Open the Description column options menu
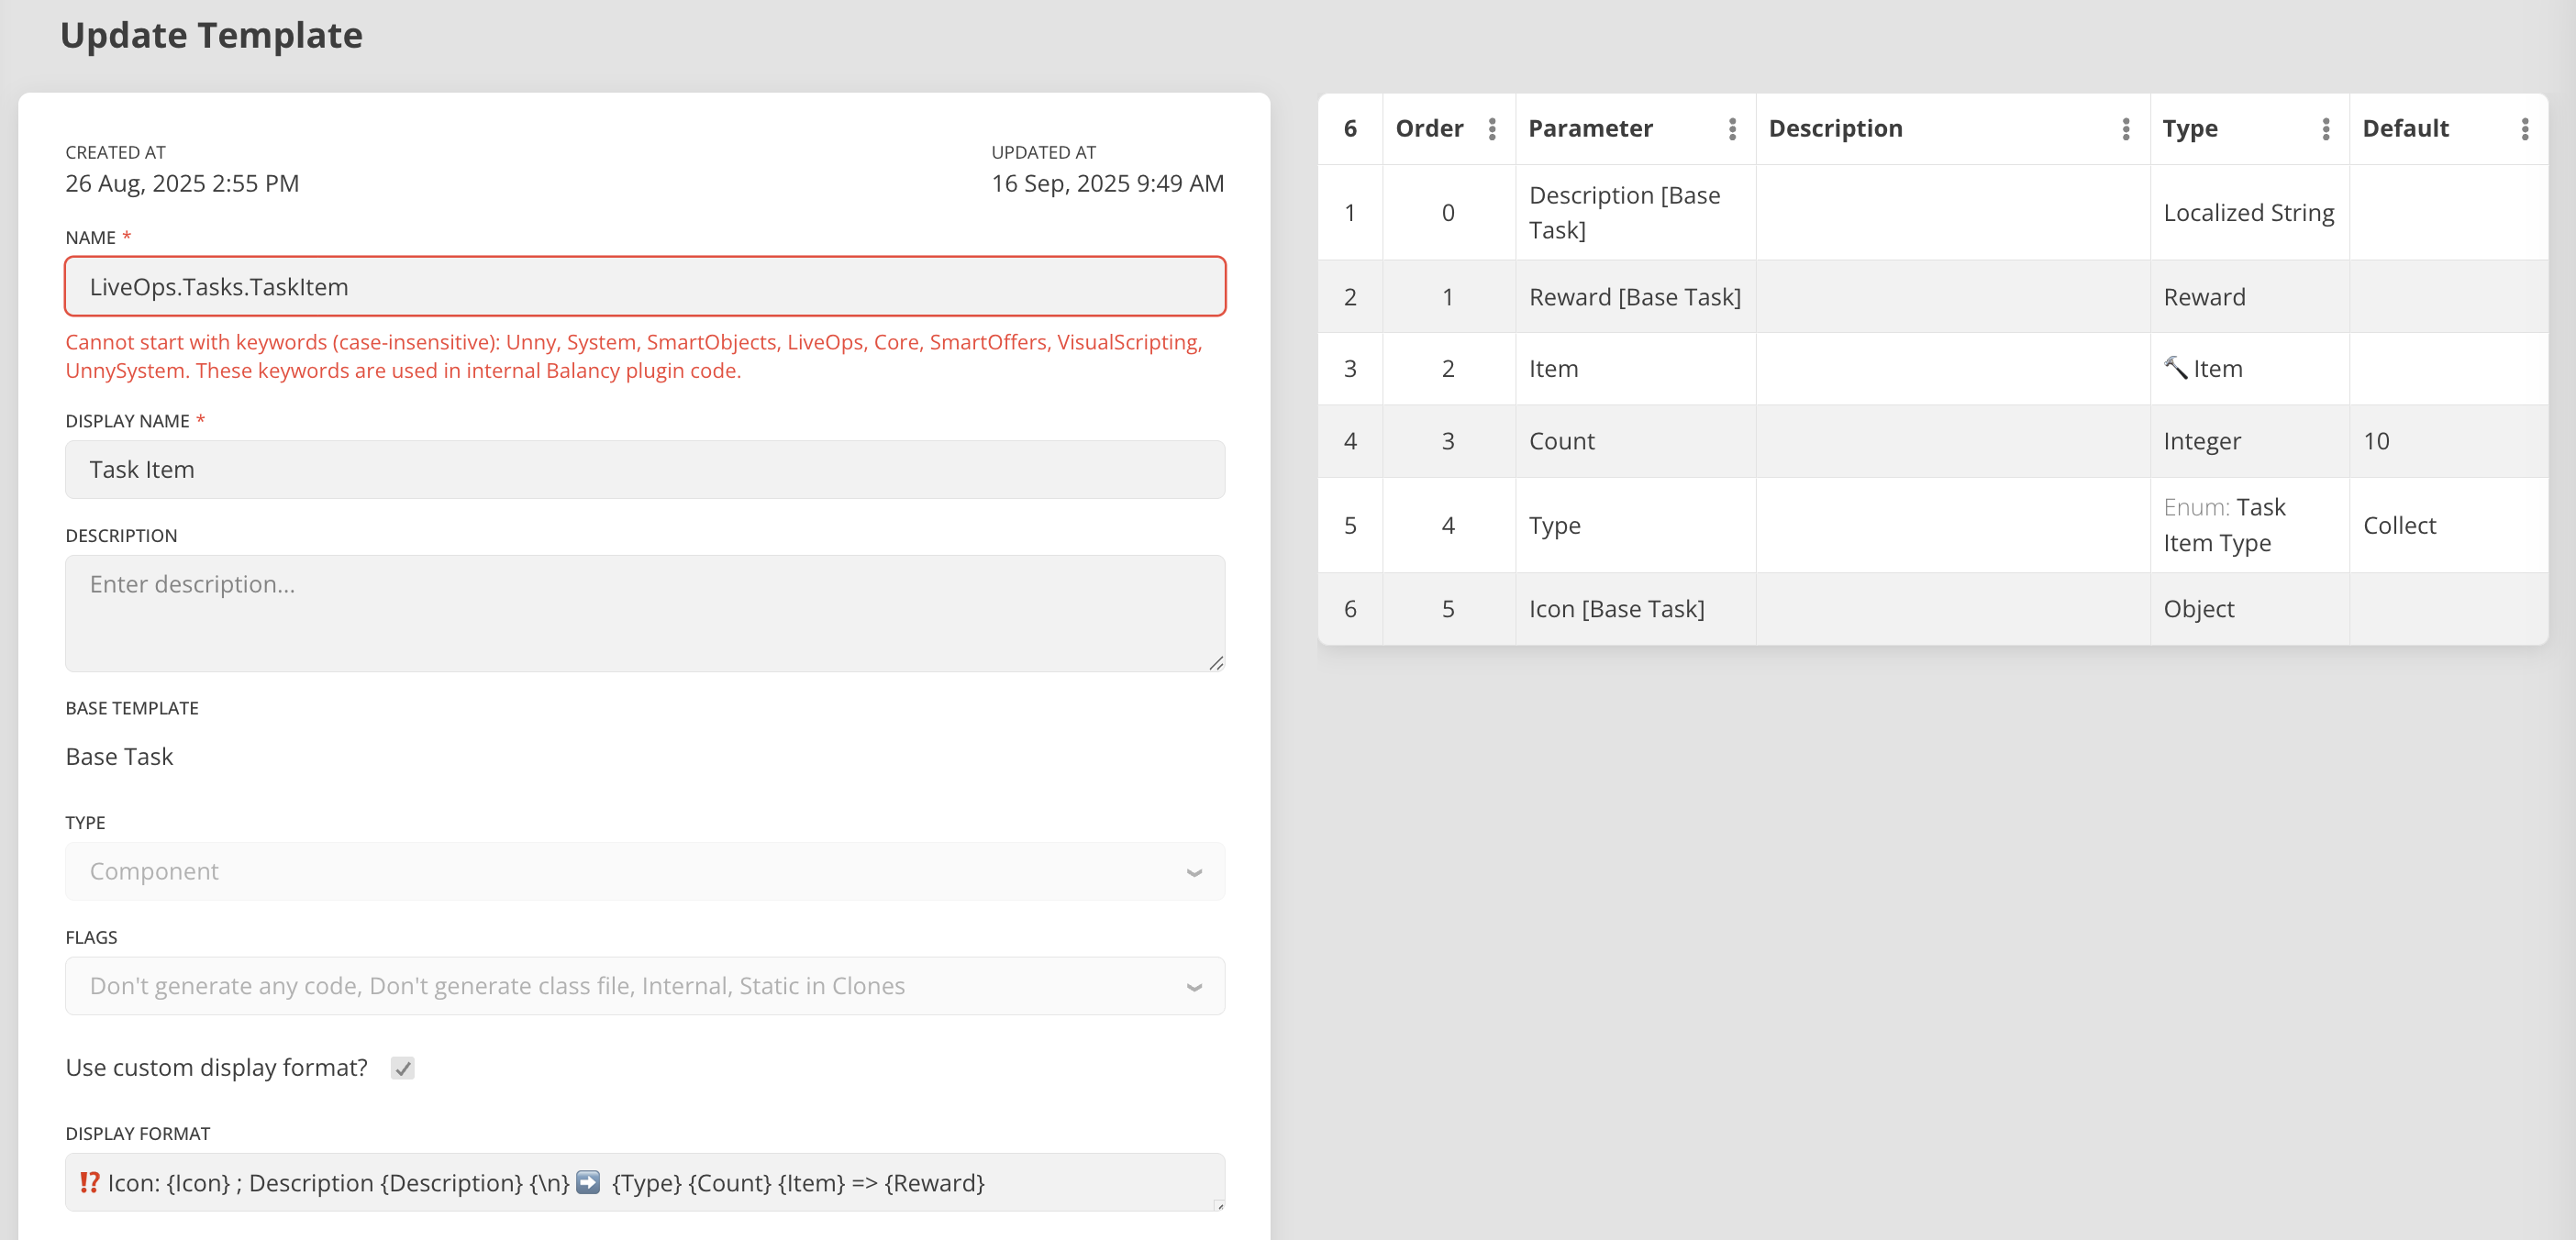 tap(2125, 129)
